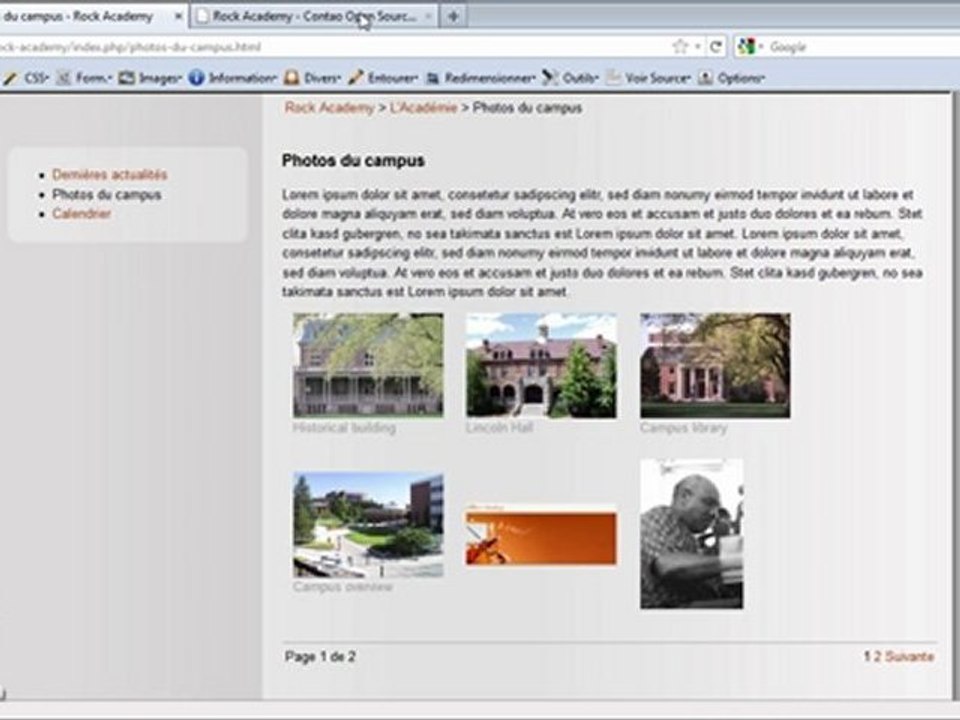This screenshot has width=960, height=720.
Task: Click the Entourer pencil icon
Action: click(356, 78)
